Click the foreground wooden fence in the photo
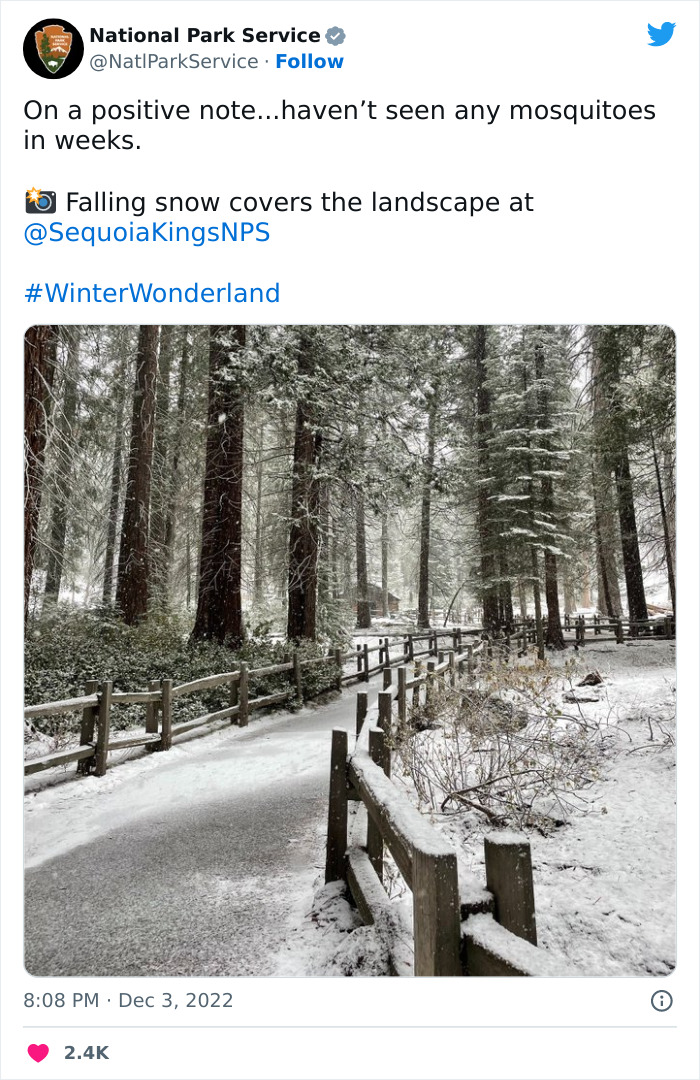700x1080 pixels. click(x=431, y=847)
